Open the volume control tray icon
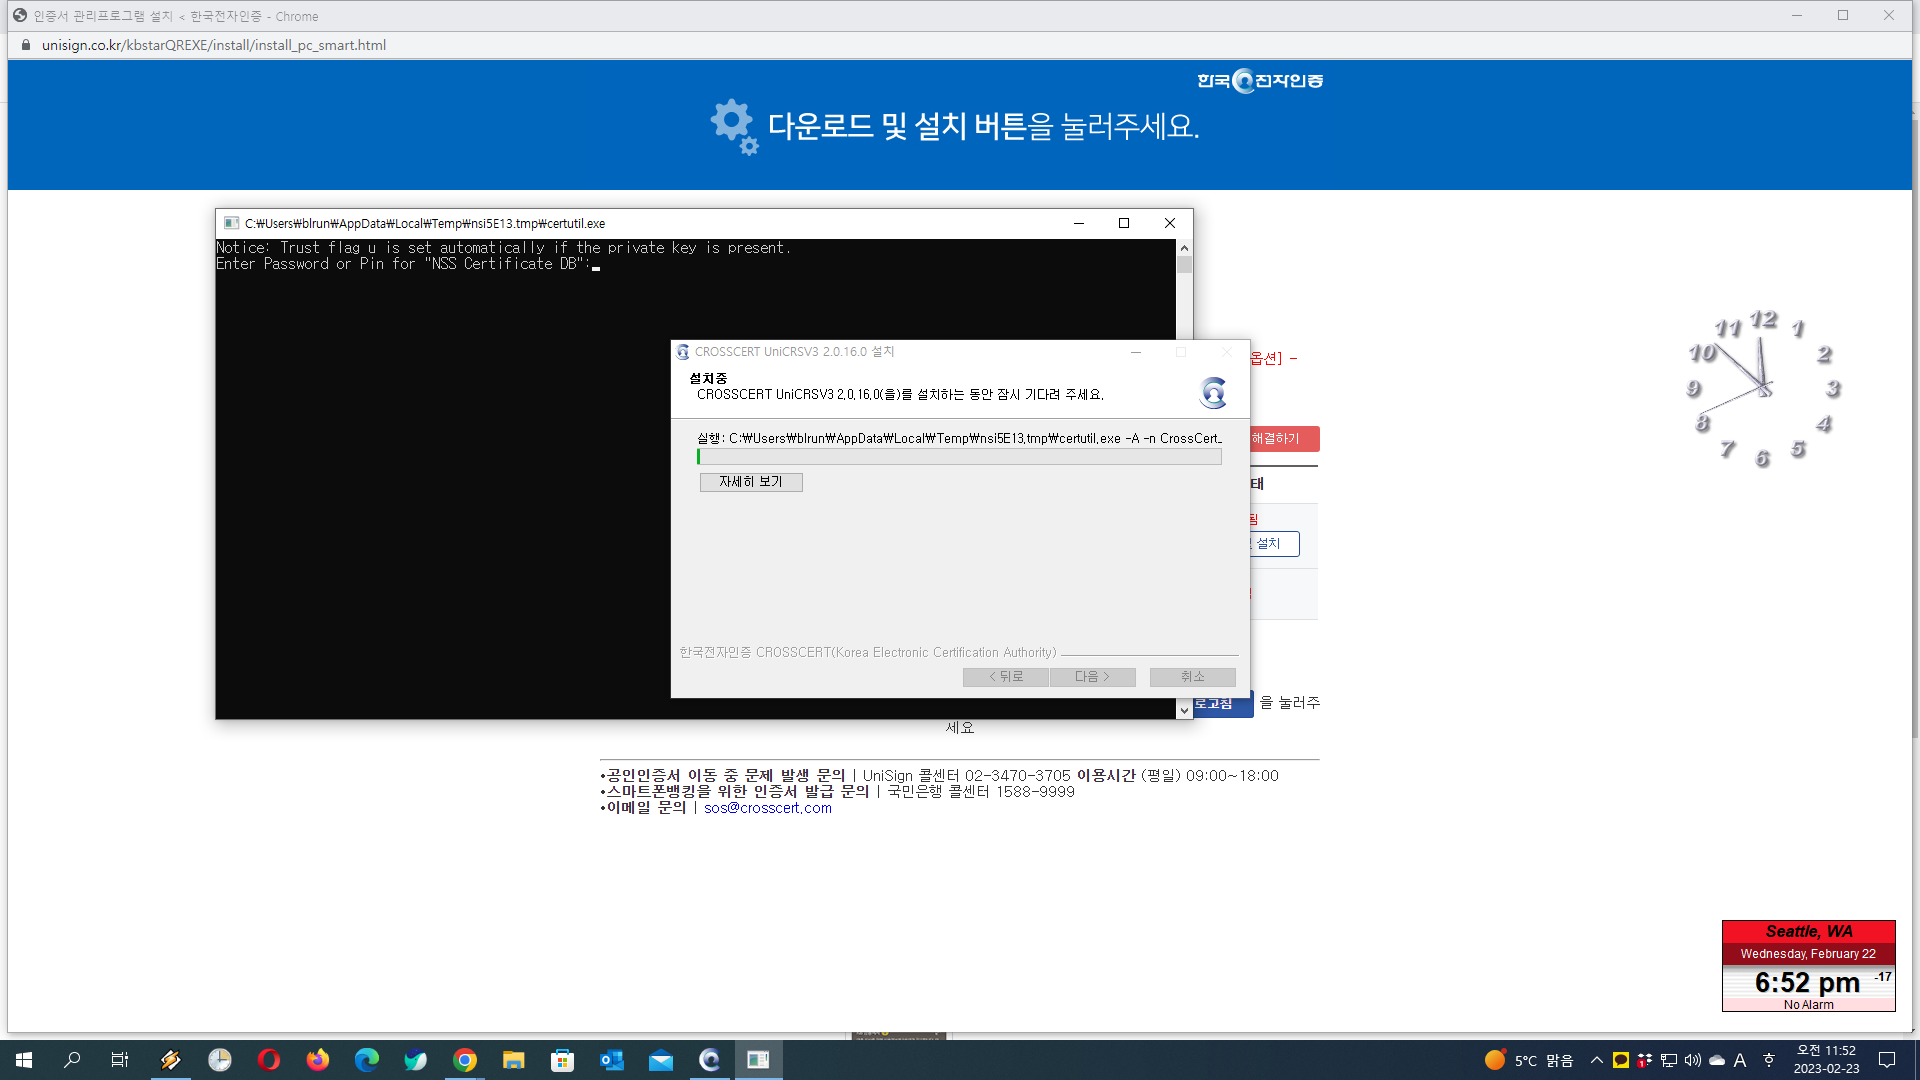 (1693, 1060)
